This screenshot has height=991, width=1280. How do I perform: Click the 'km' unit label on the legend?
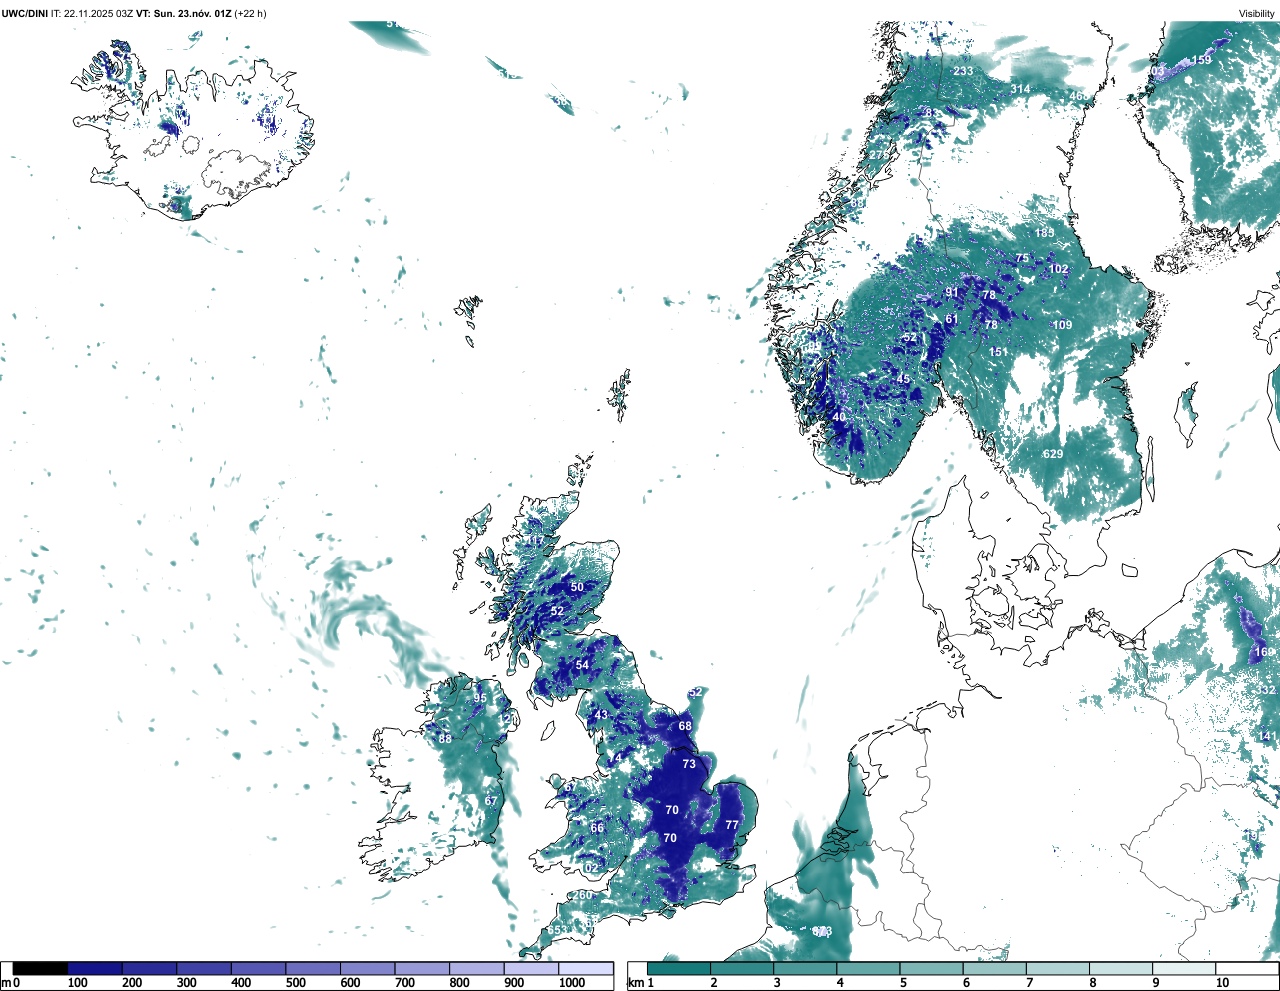coord(635,984)
